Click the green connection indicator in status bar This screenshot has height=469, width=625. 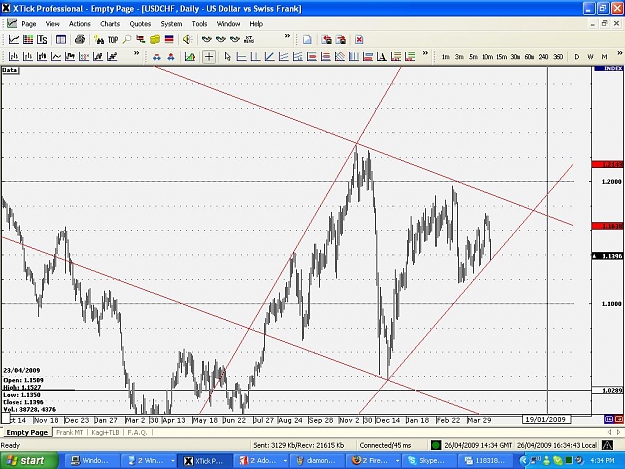click(x=436, y=445)
